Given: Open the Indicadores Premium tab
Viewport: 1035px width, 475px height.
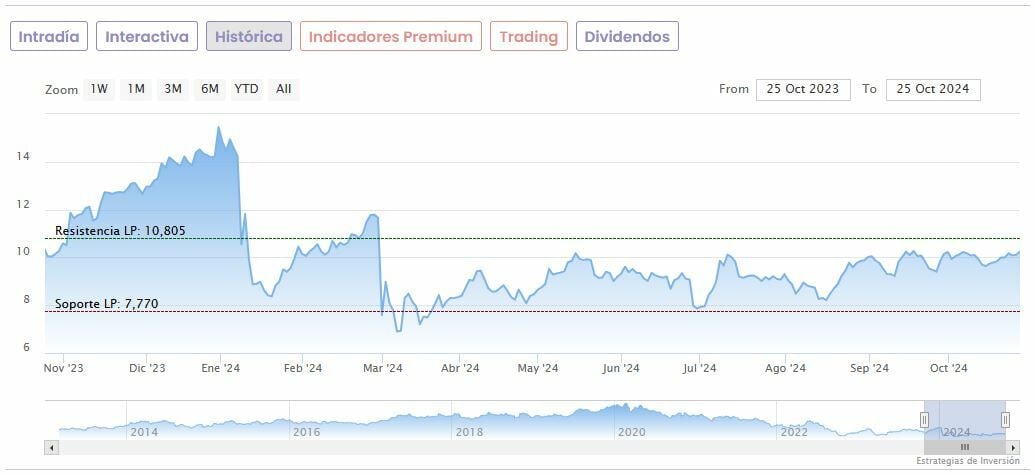Looking at the screenshot, I should coord(390,37).
